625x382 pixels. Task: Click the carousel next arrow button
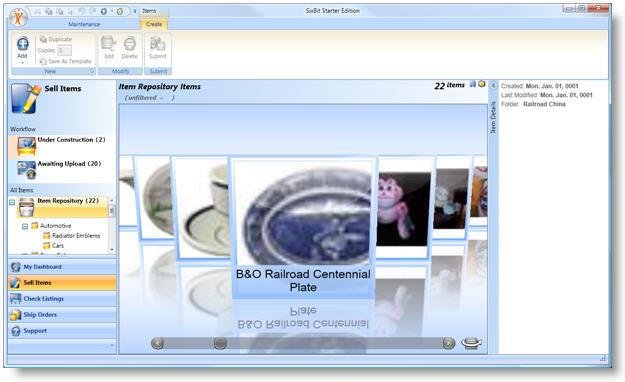pyautogui.click(x=449, y=343)
